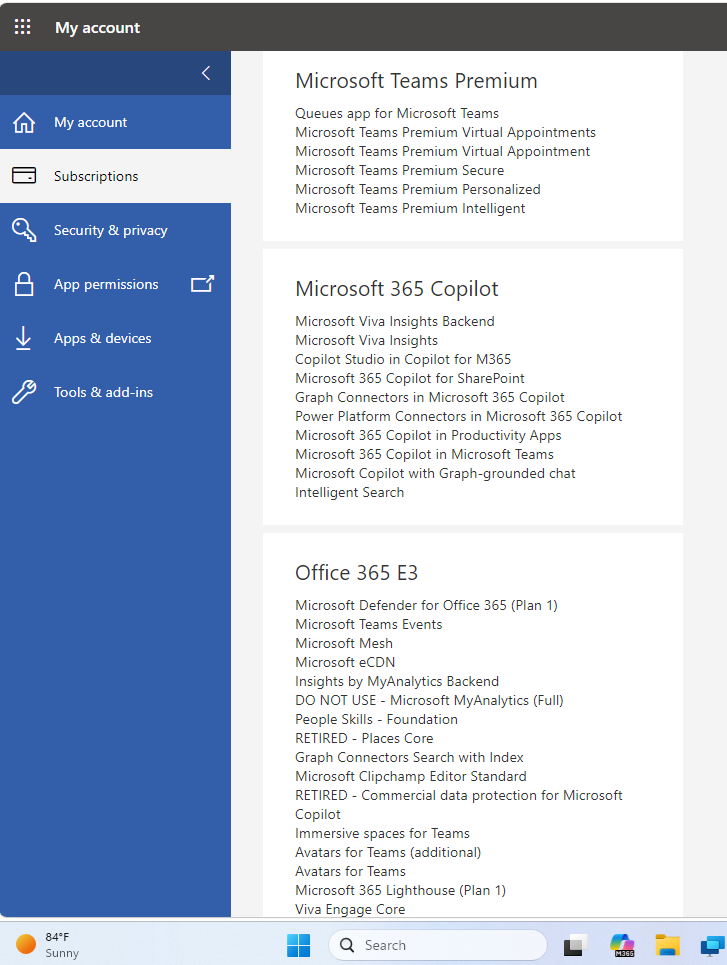Open the Subscriptions page

[x=115, y=176]
